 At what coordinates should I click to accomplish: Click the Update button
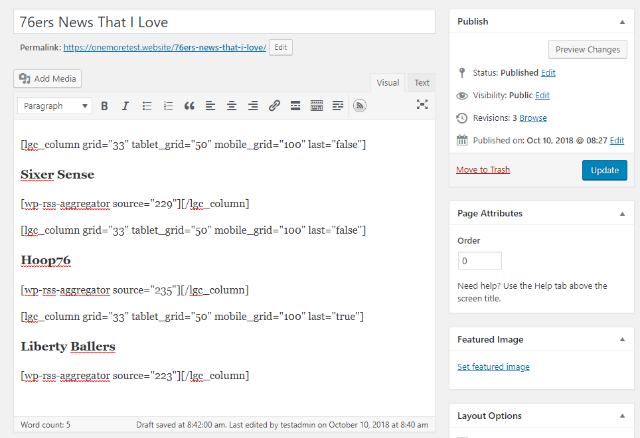(x=604, y=170)
